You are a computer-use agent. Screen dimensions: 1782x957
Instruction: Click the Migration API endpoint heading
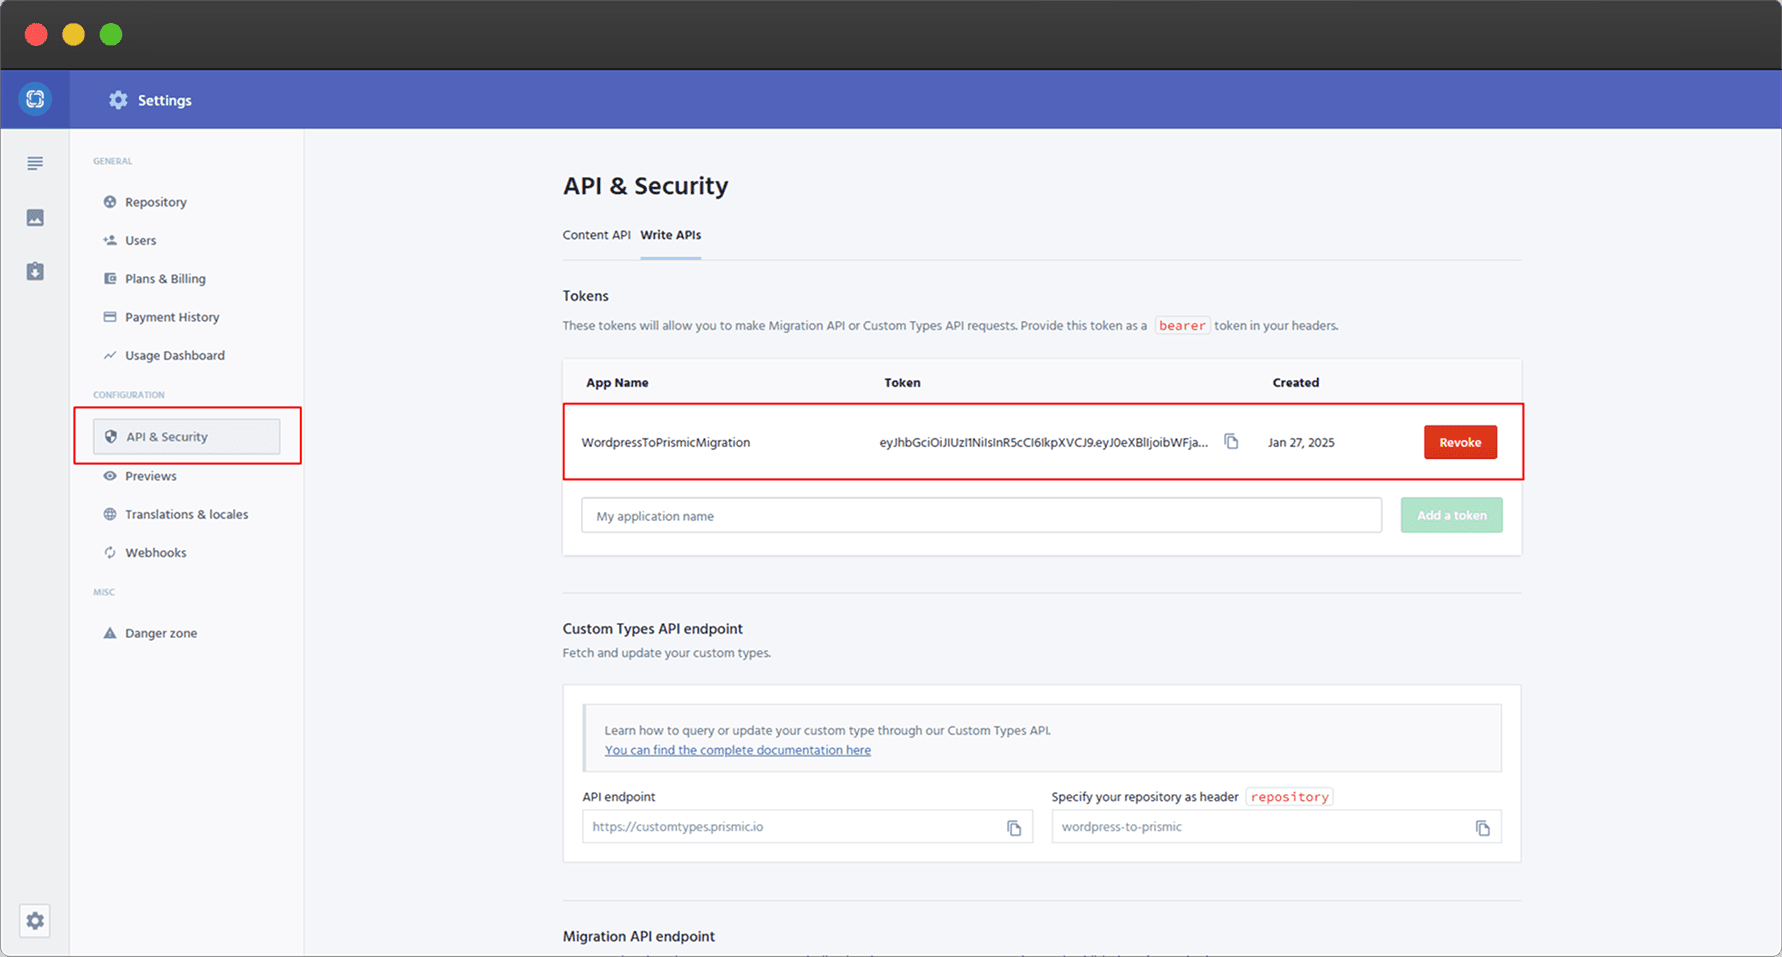639,937
